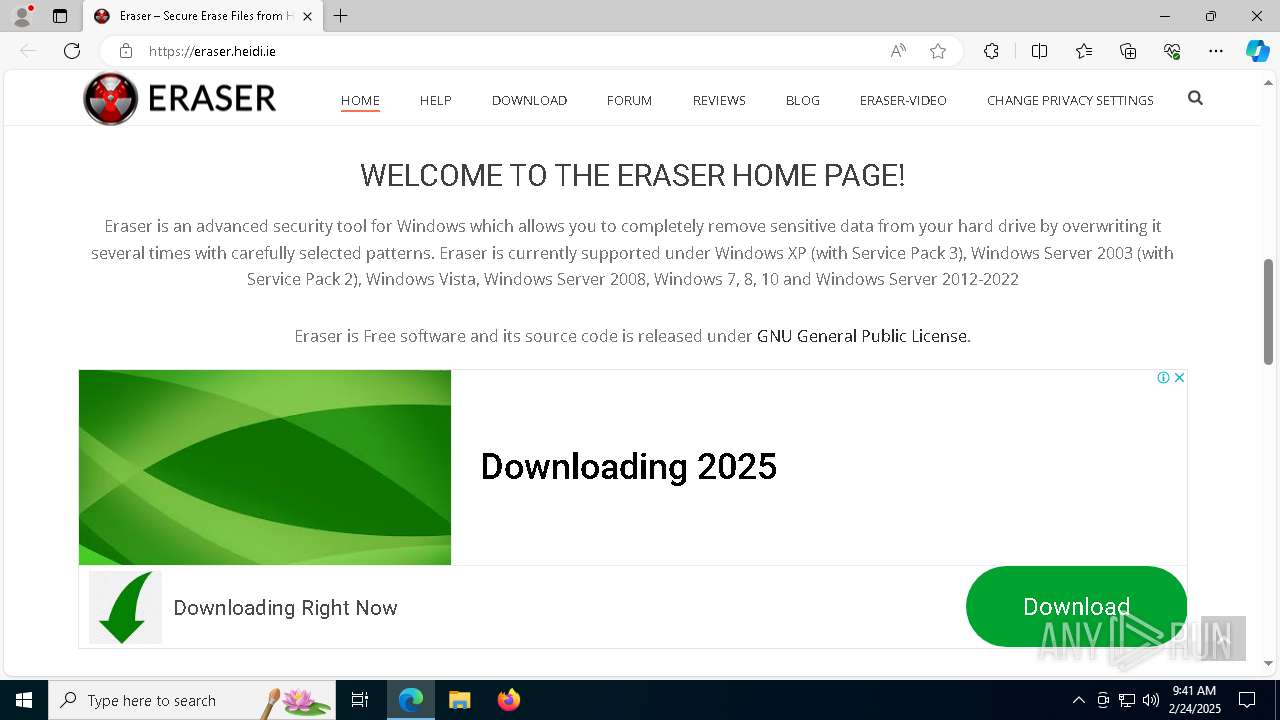
Task: Open the Collections icon
Action: 1128,51
